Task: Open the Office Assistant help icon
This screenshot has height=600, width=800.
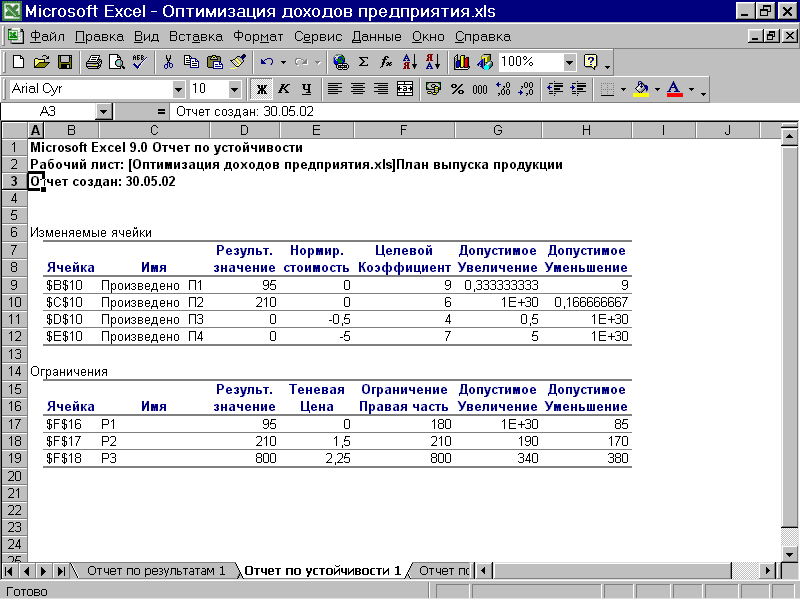Action: coord(590,62)
